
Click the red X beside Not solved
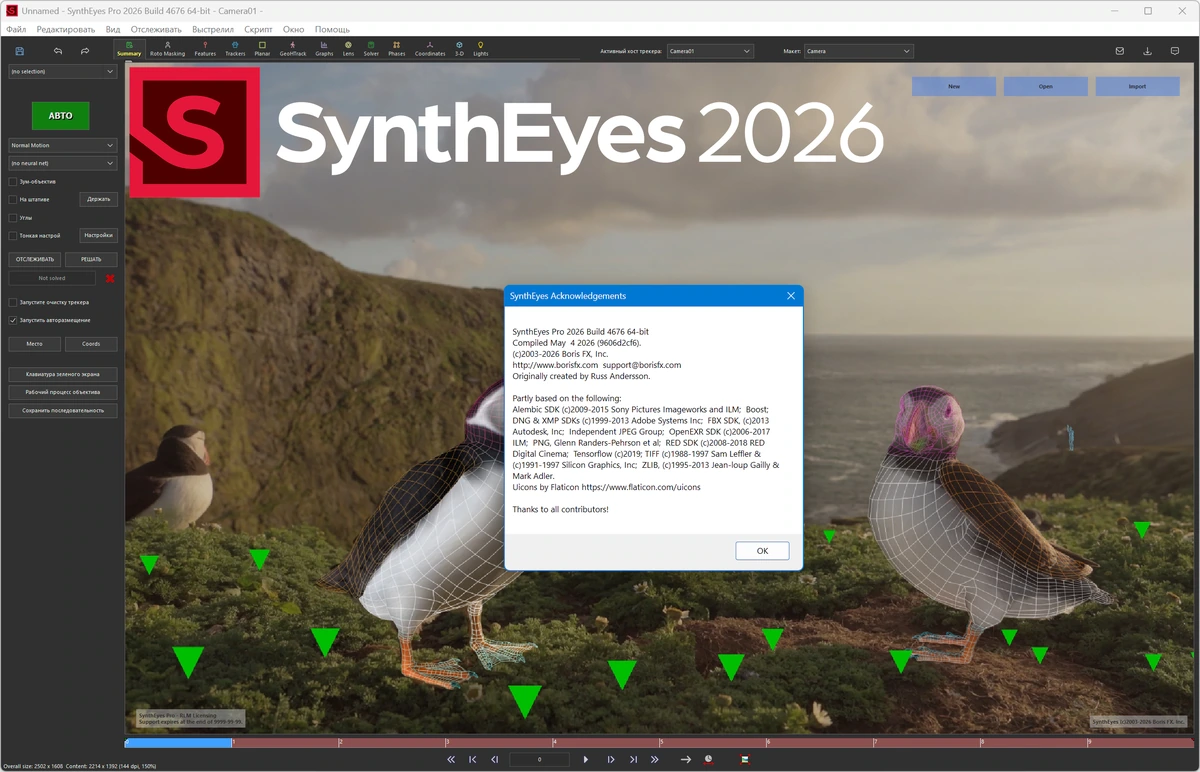click(110, 278)
